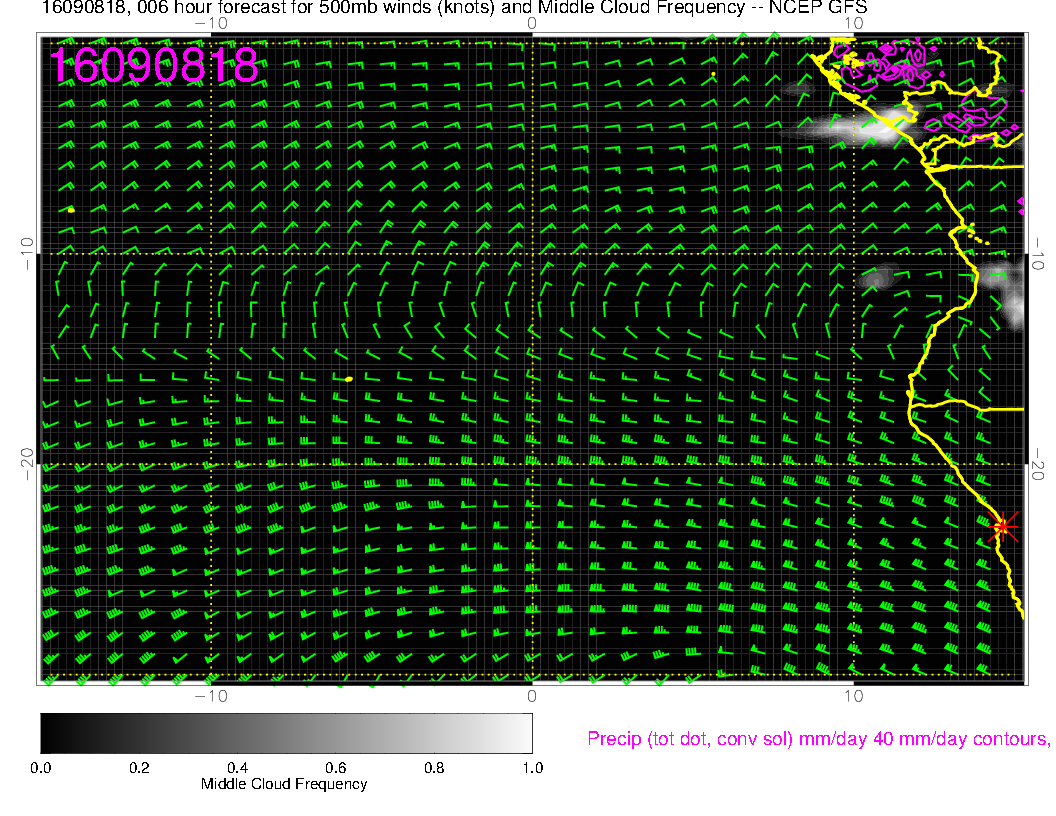Click the red star marker on the coastline
The height and width of the screenshot is (816, 1056).
[x=1004, y=526]
